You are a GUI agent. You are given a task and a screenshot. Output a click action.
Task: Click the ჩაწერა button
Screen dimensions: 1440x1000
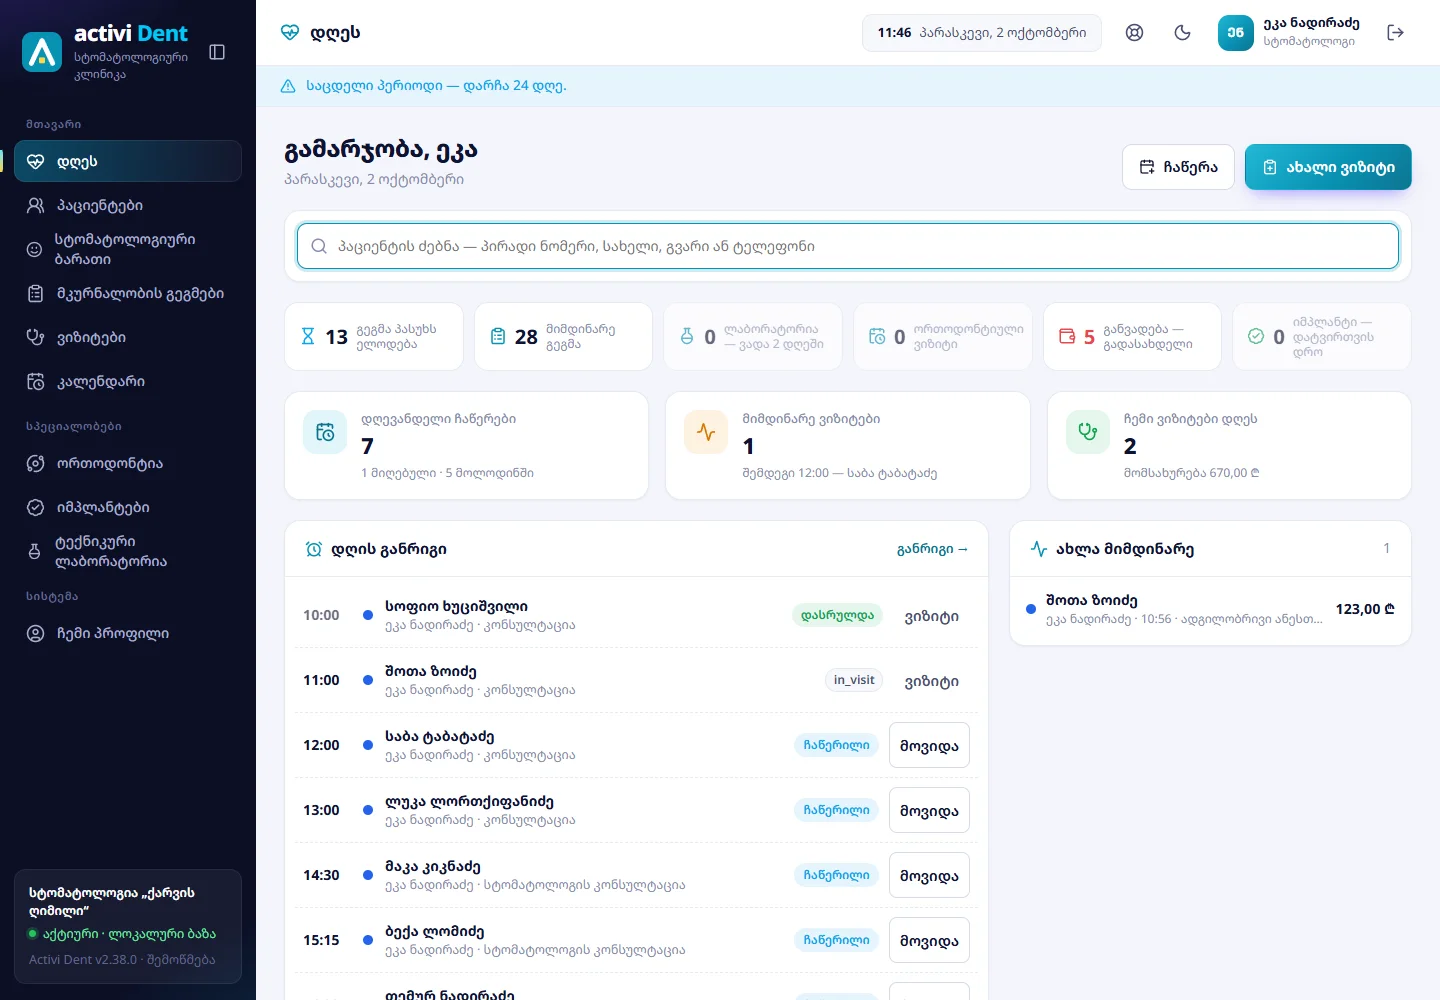(1178, 167)
